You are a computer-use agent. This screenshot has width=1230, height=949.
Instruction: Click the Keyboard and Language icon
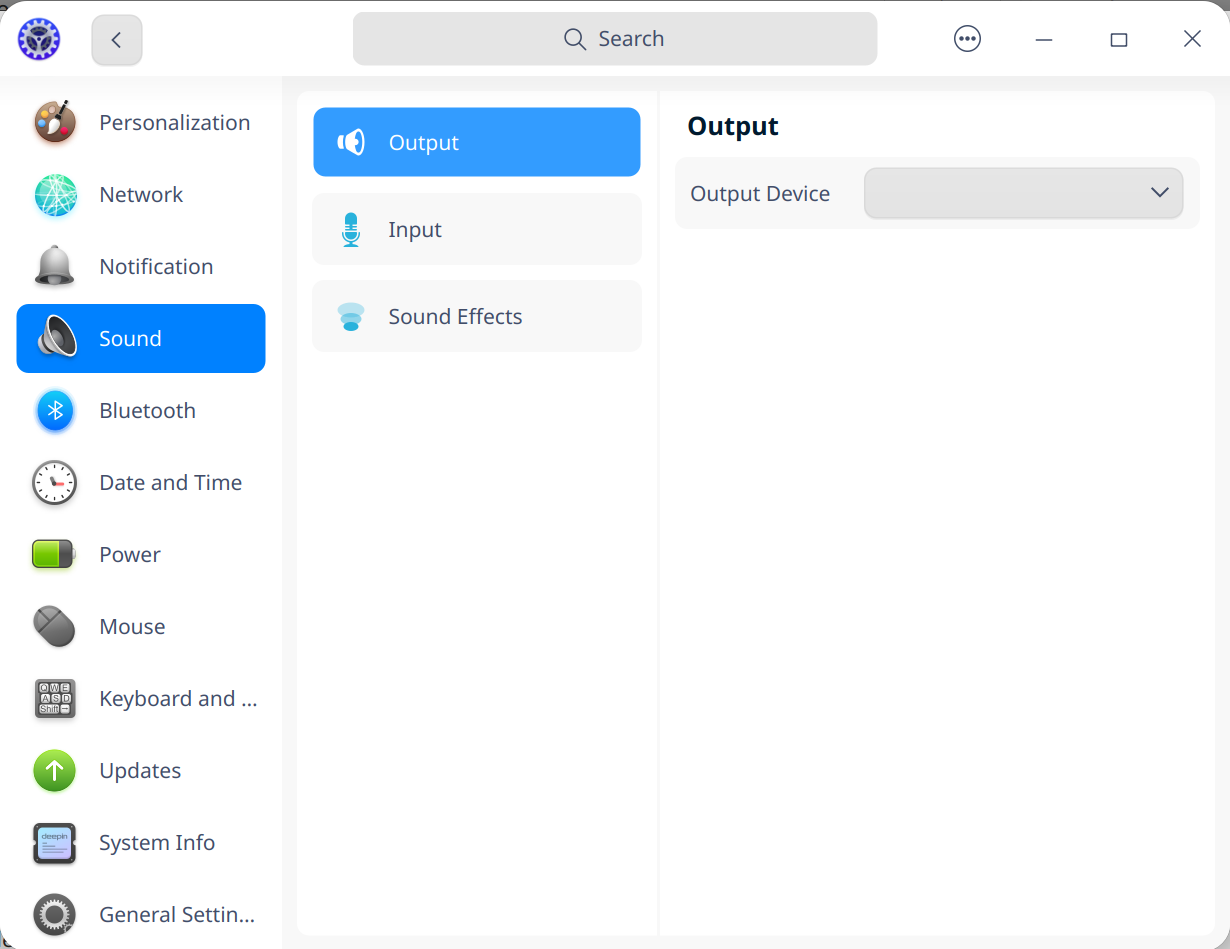tap(55, 699)
